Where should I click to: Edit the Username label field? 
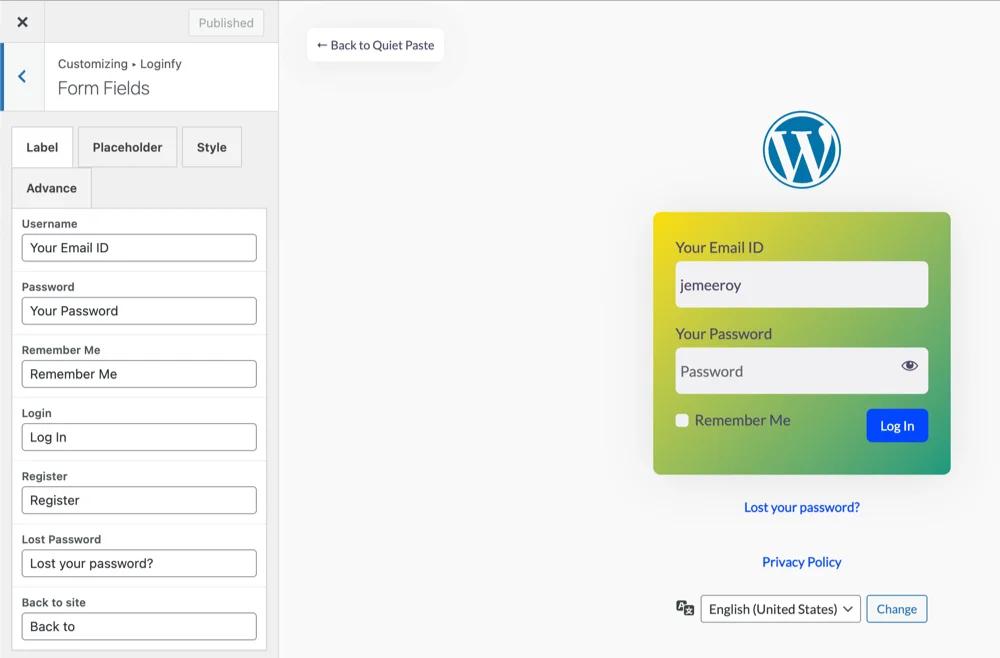pos(139,247)
